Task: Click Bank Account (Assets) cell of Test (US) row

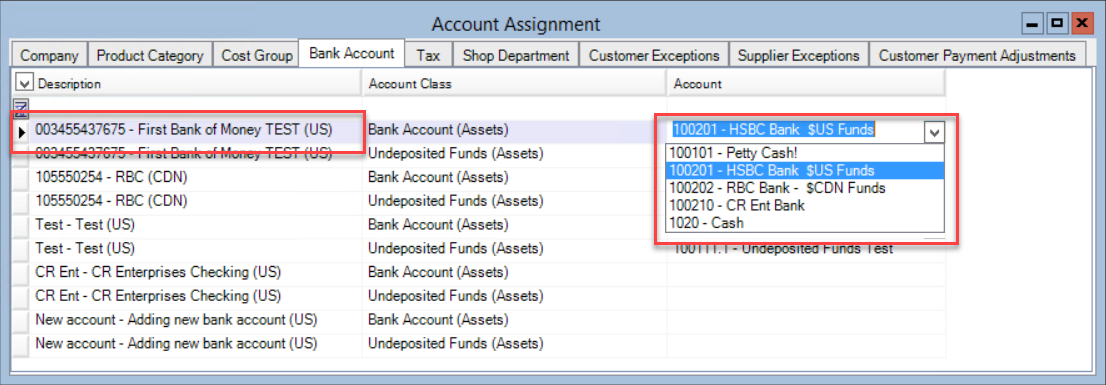Action: tap(514, 225)
